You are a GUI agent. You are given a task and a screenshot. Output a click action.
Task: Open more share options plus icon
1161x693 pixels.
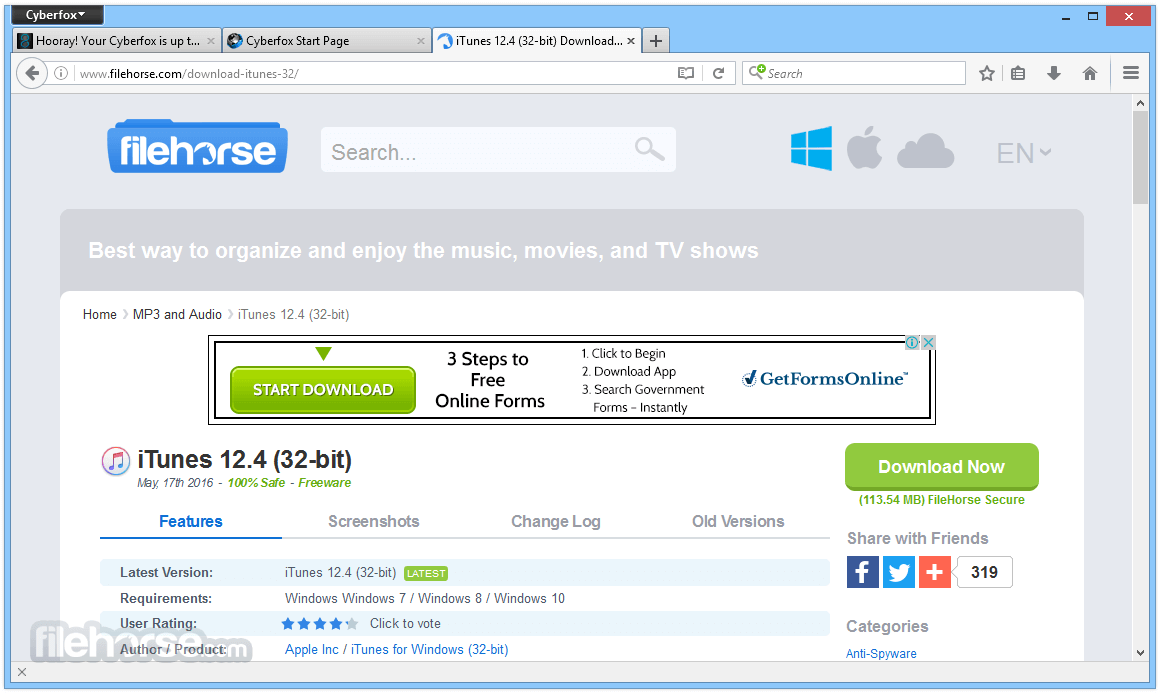point(934,572)
